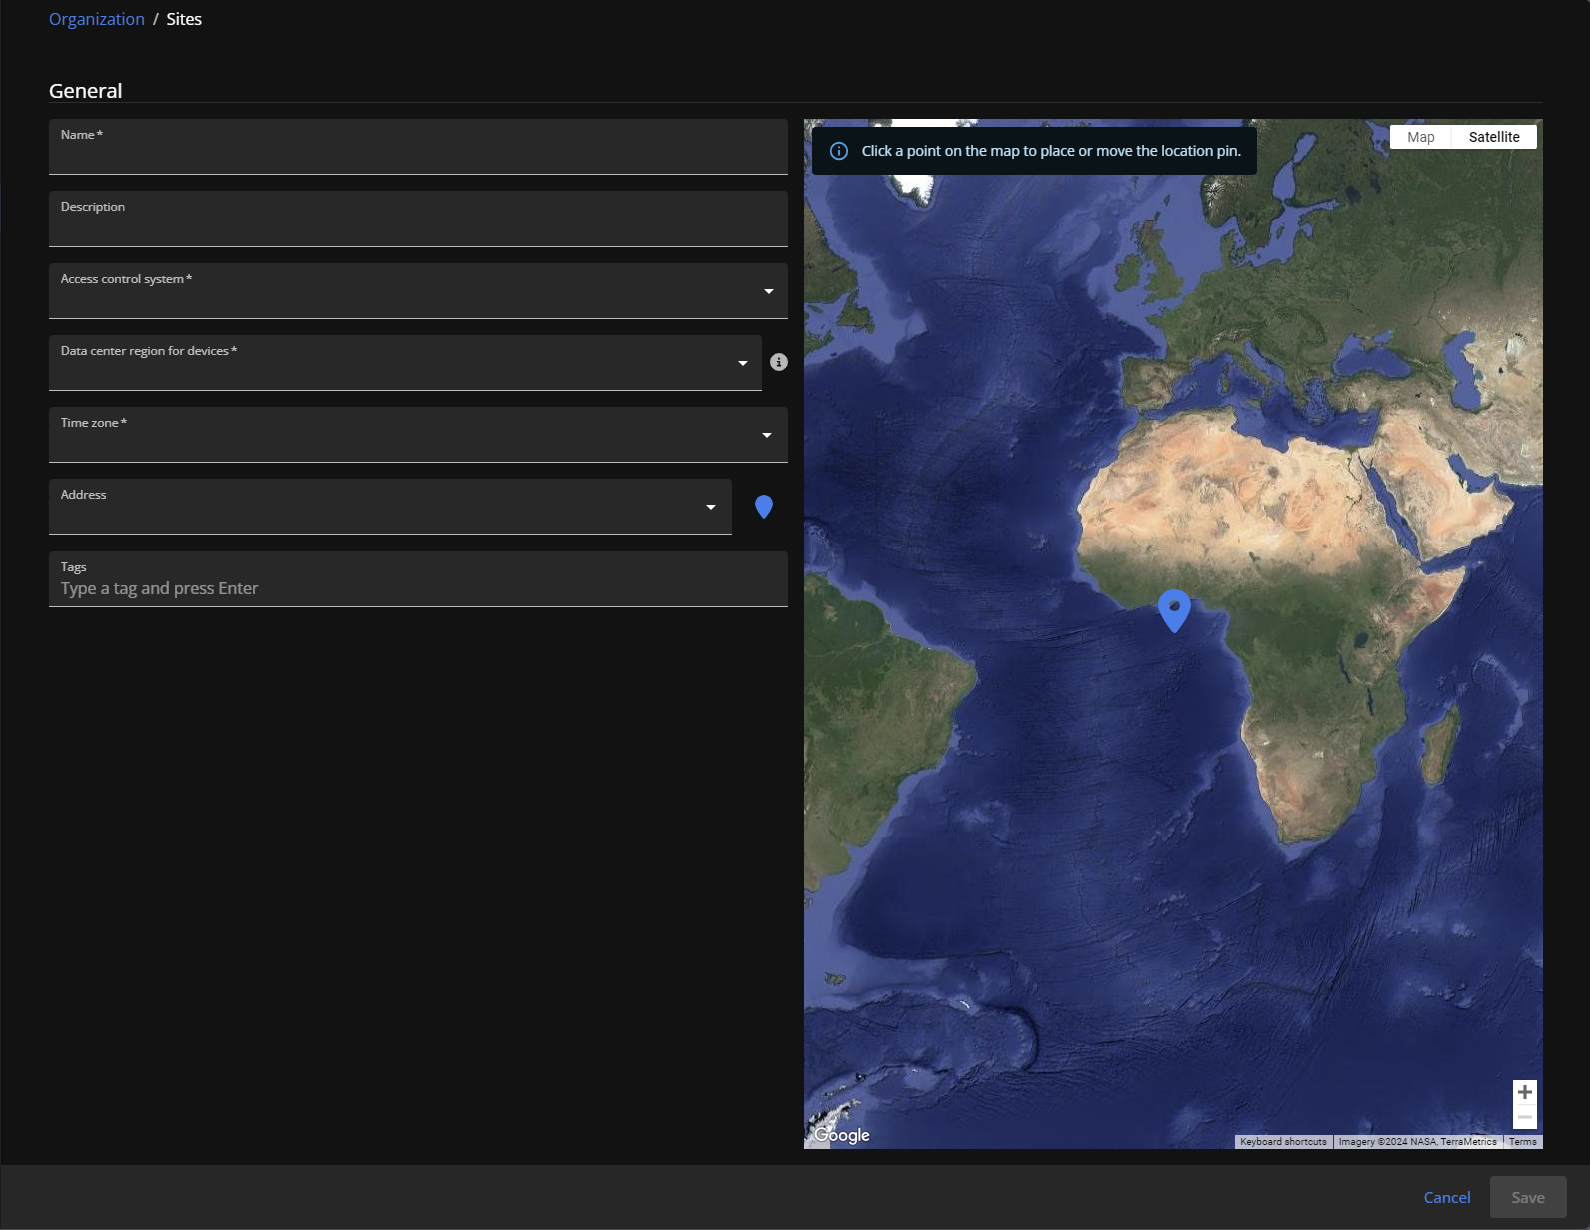Image resolution: width=1590 pixels, height=1230 pixels.
Task: Switch the map to Satellite view
Action: point(1493,137)
